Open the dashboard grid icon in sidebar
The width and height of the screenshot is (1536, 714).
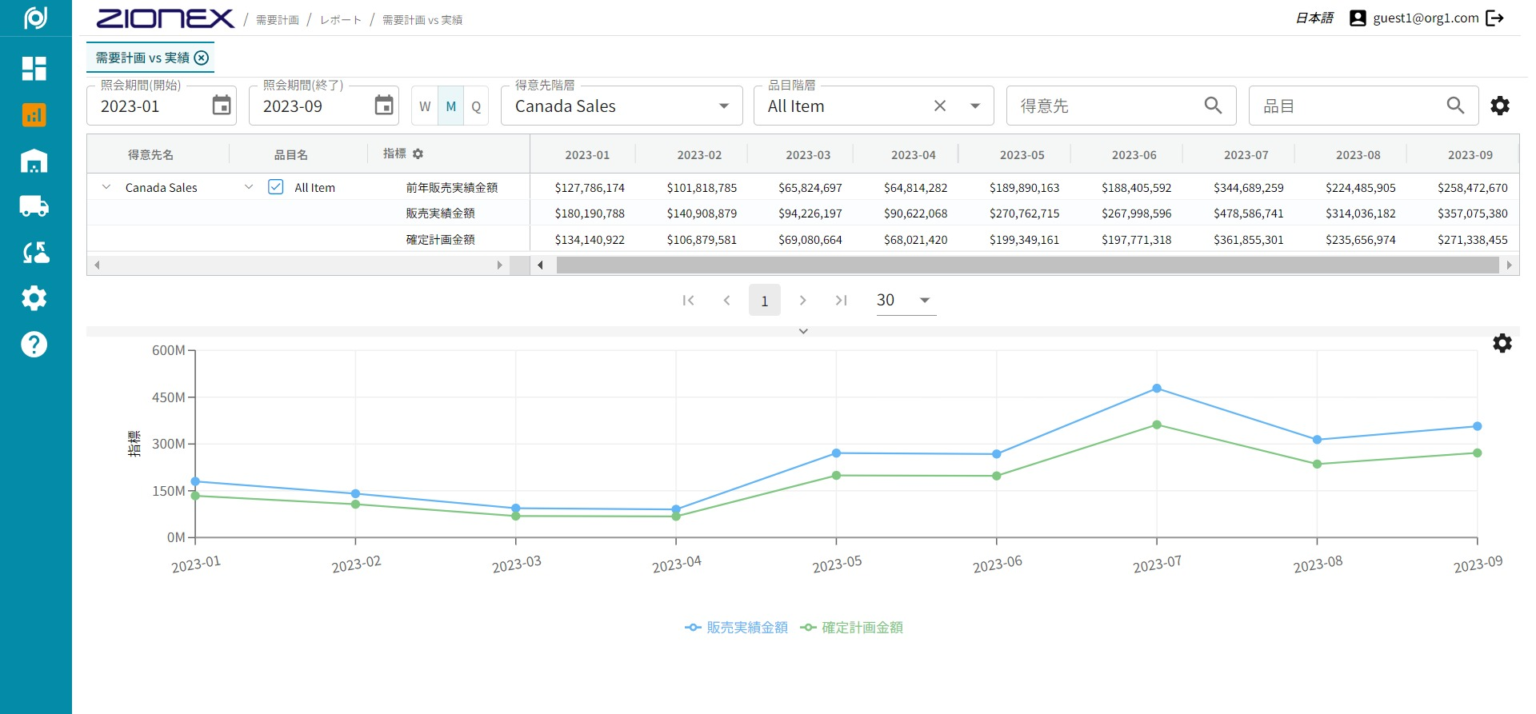(34, 69)
